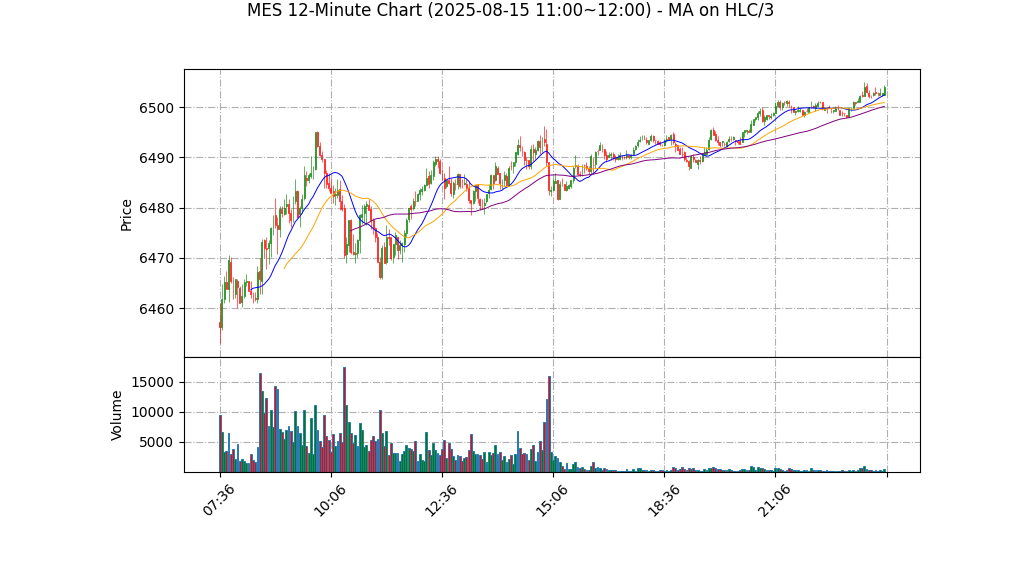Click the volume spike bar just before 15:06

click(x=549, y=424)
